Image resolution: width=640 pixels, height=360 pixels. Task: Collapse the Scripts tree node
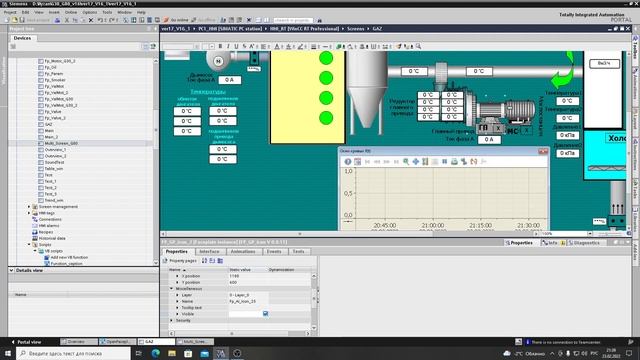[29, 244]
